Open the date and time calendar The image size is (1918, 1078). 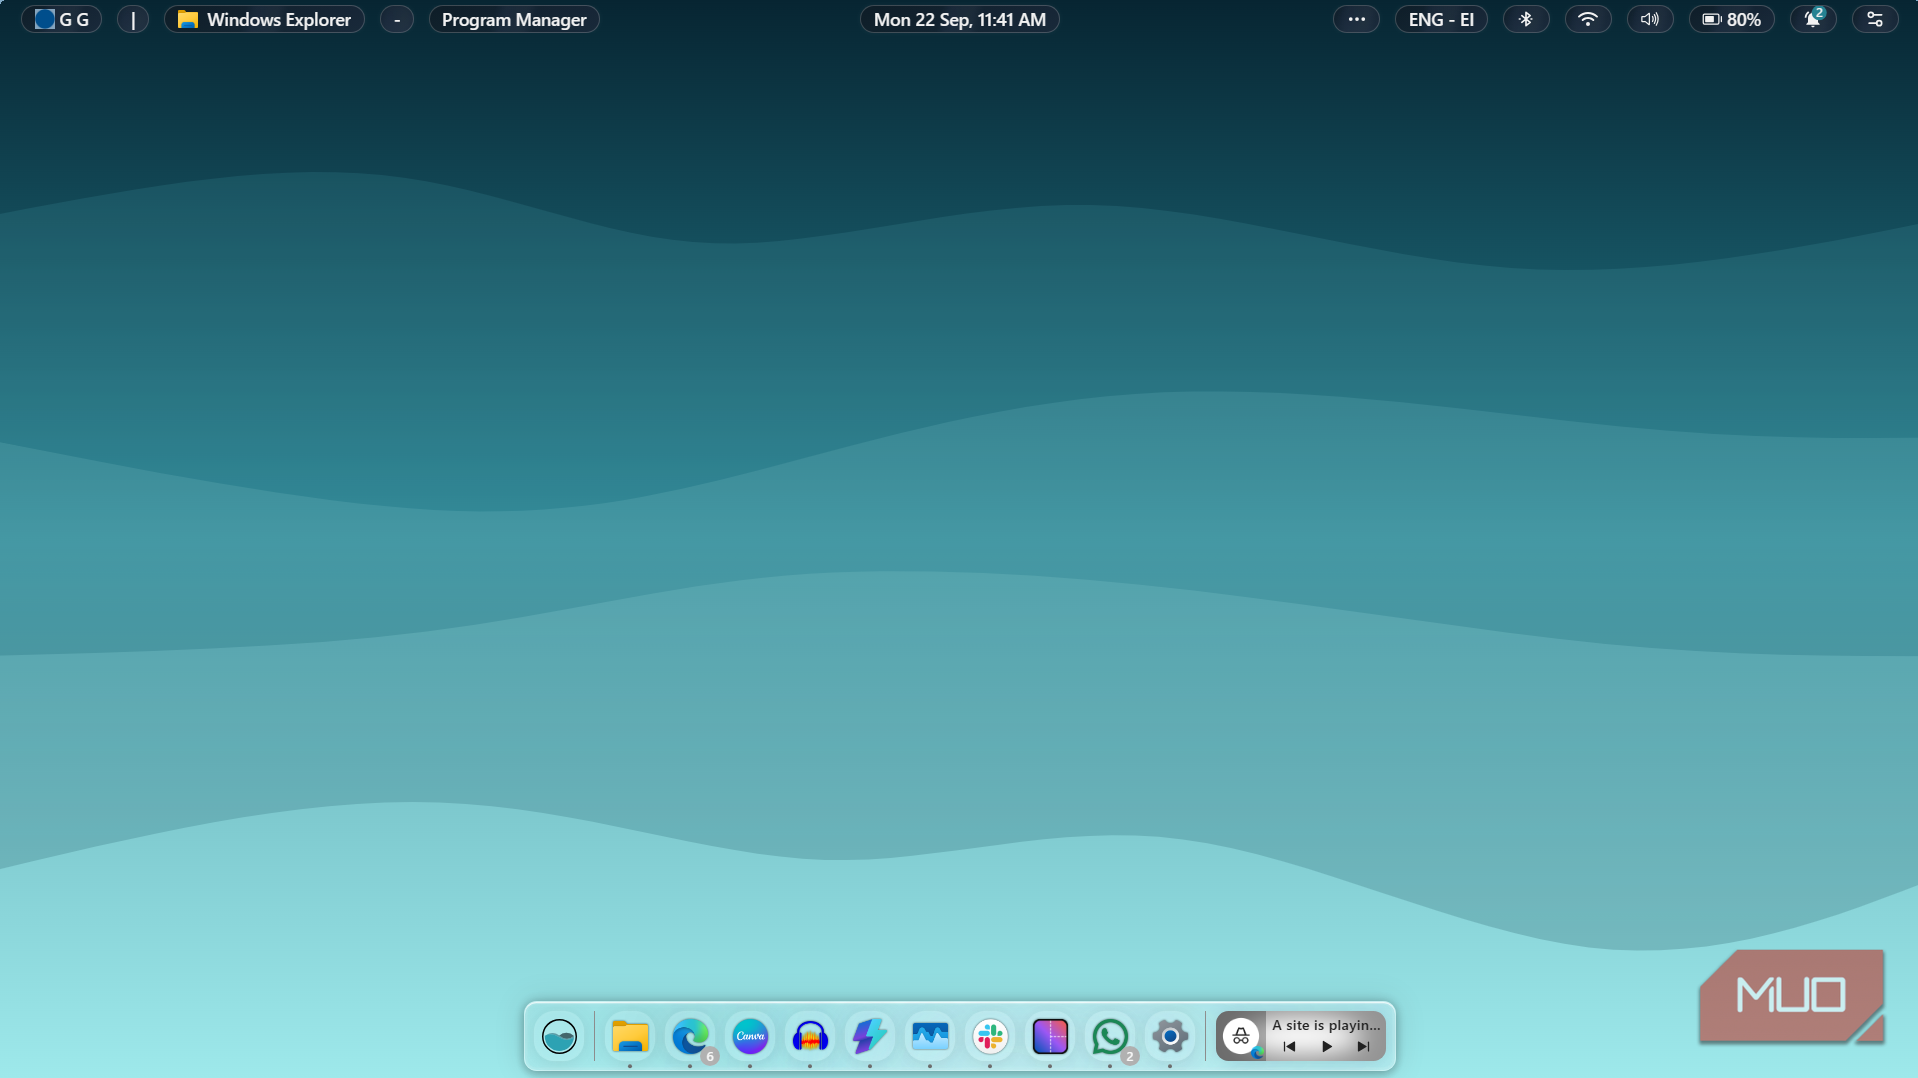coord(960,19)
